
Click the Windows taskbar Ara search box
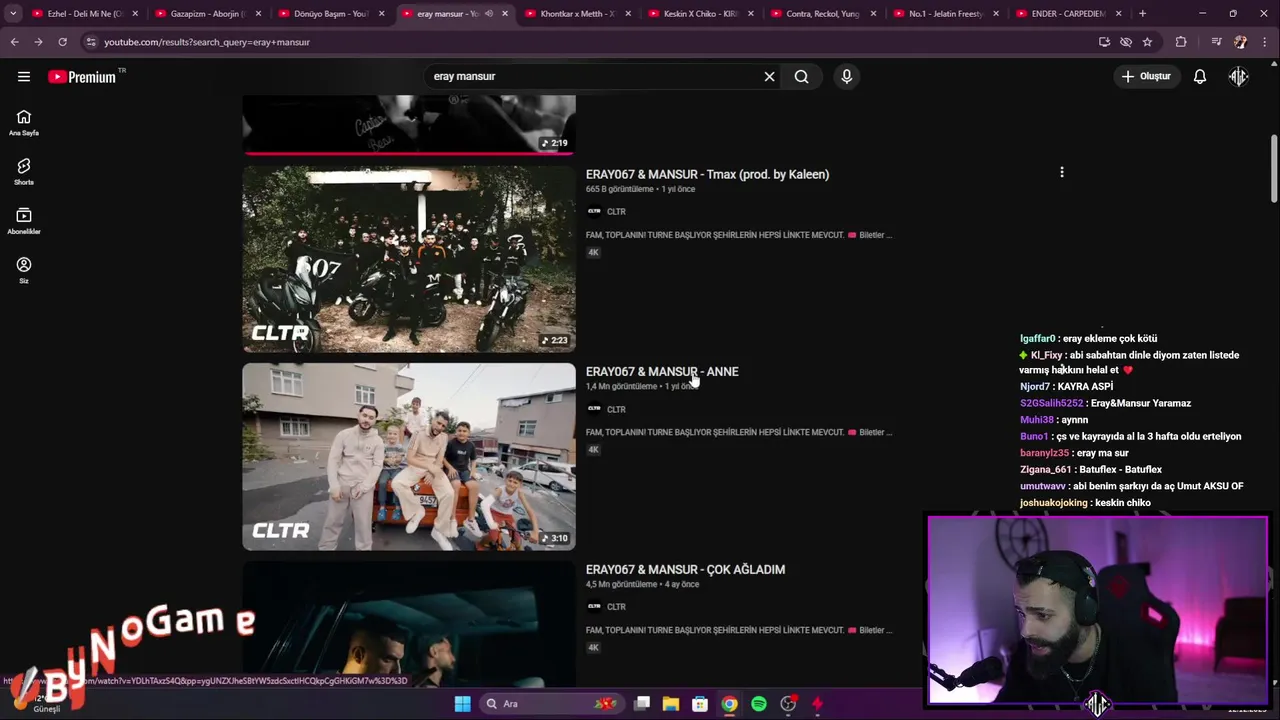tap(550, 704)
